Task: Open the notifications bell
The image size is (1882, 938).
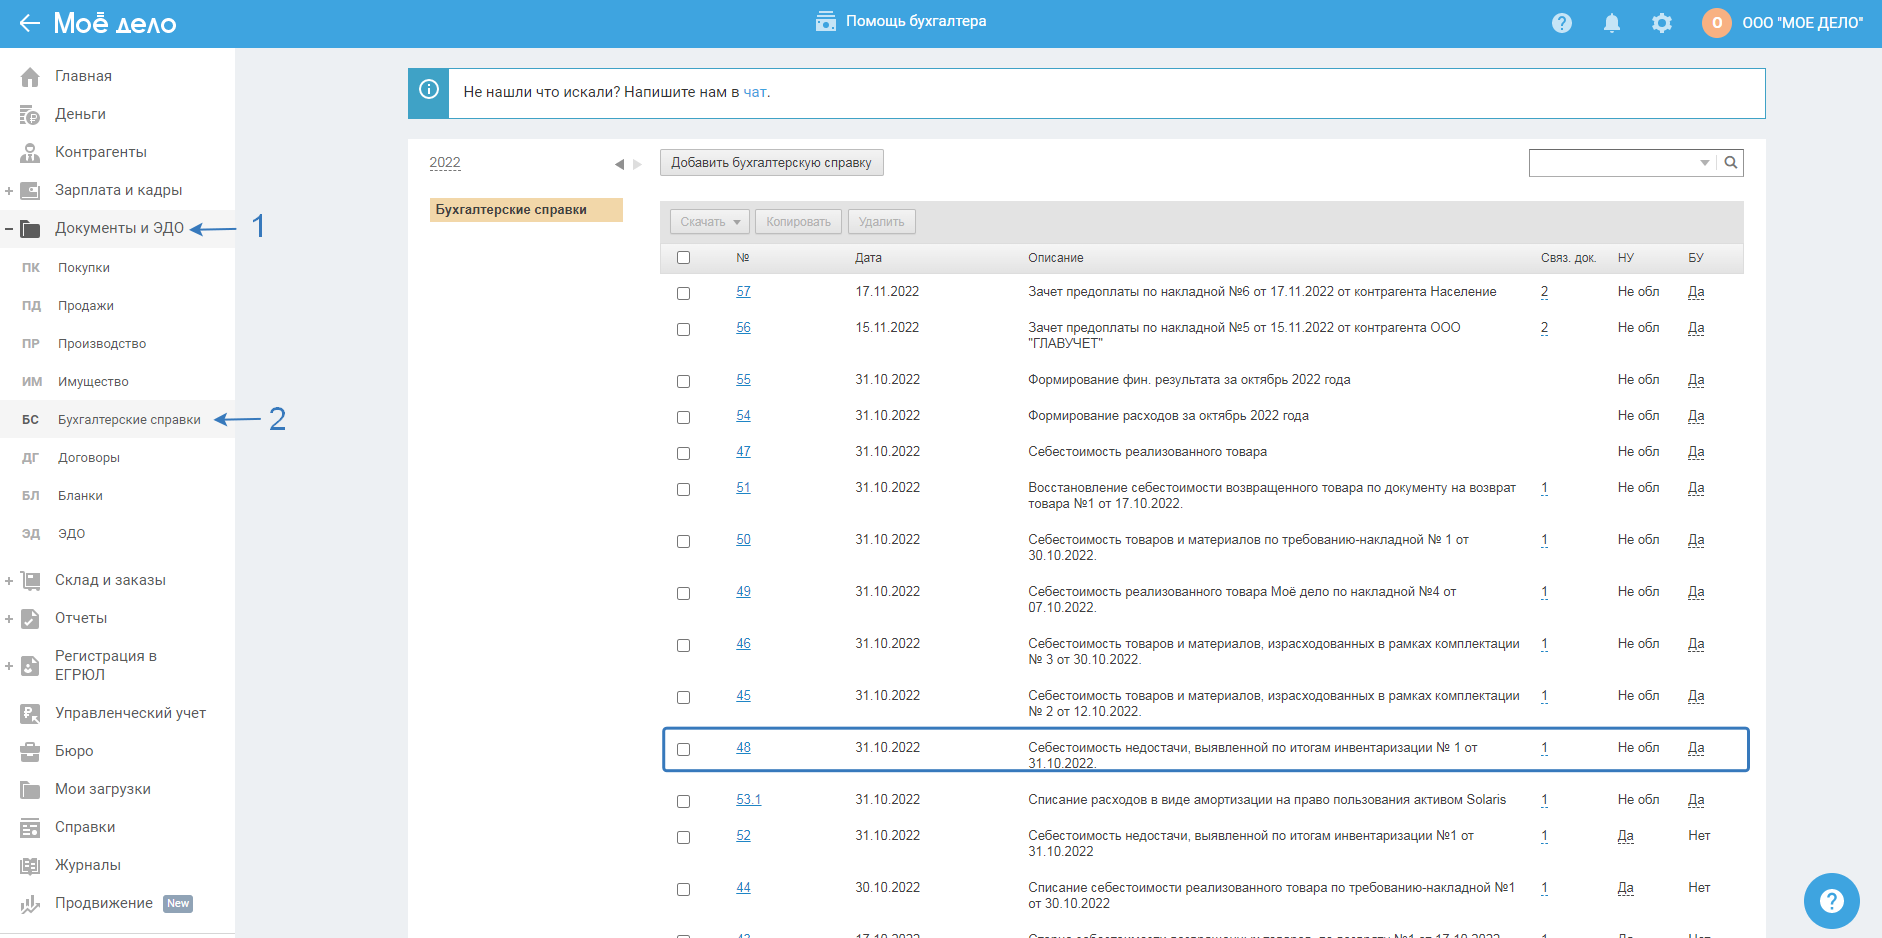Action: [1611, 23]
